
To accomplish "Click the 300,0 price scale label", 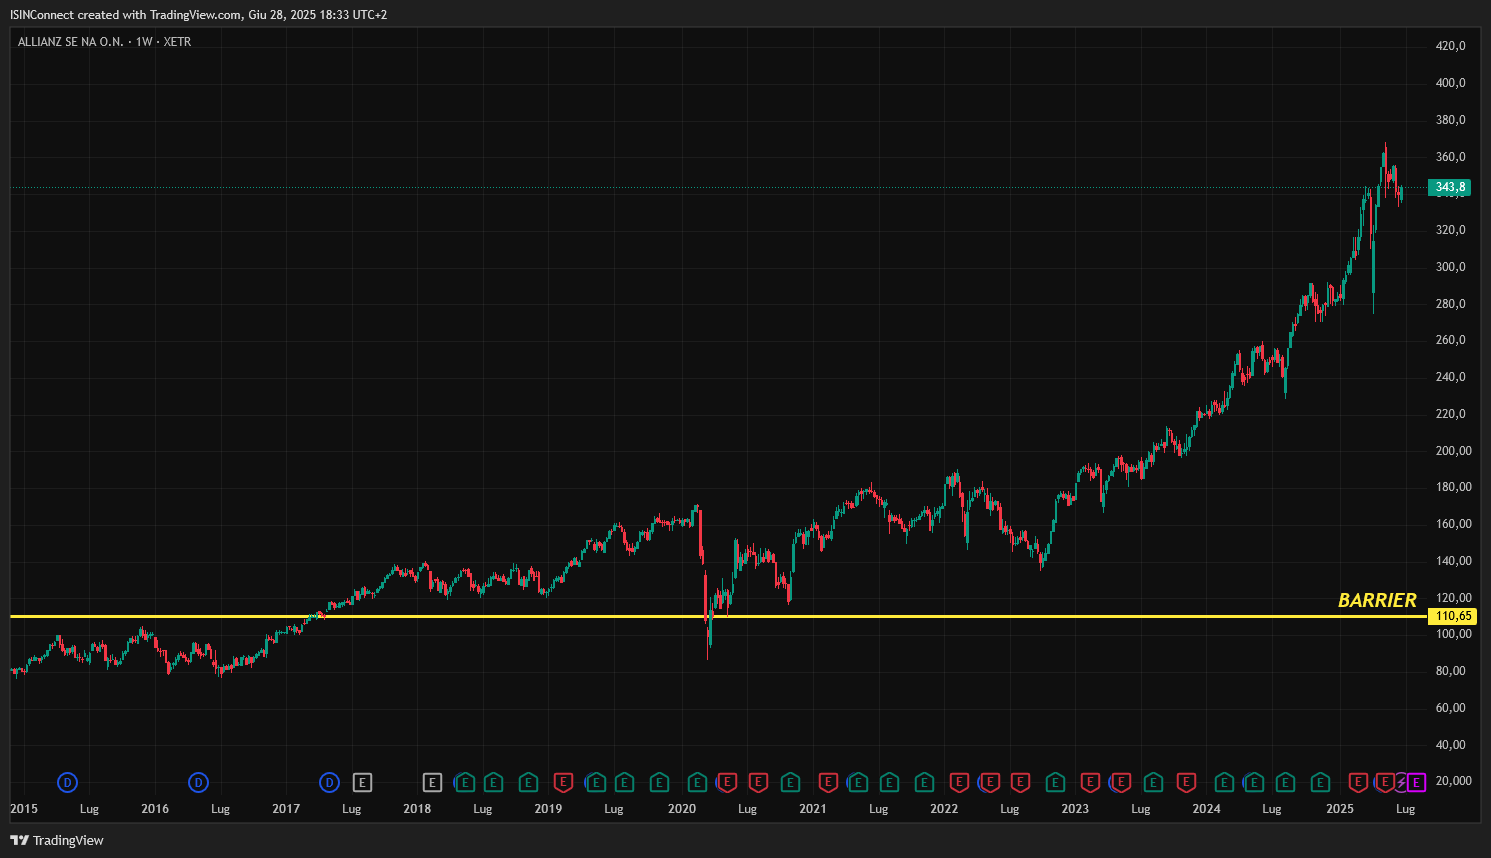I will point(1451,267).
